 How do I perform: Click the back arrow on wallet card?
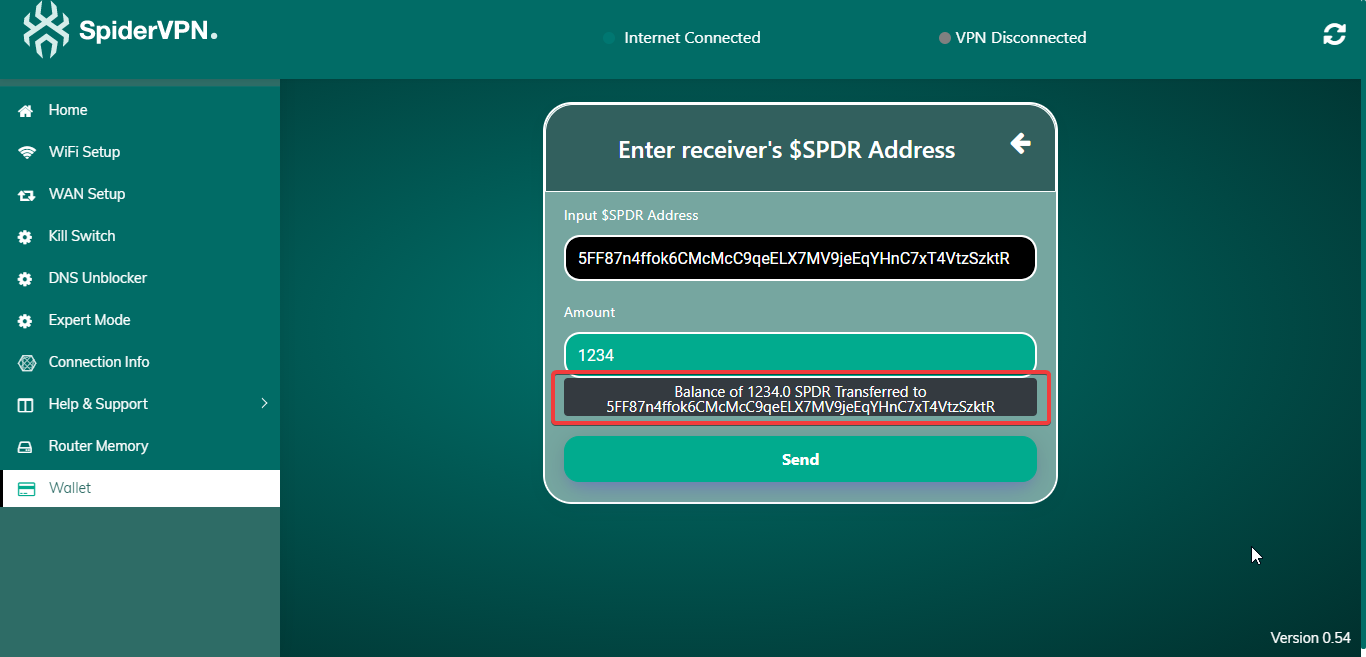pyautogui.click(x=1020, y=144)
